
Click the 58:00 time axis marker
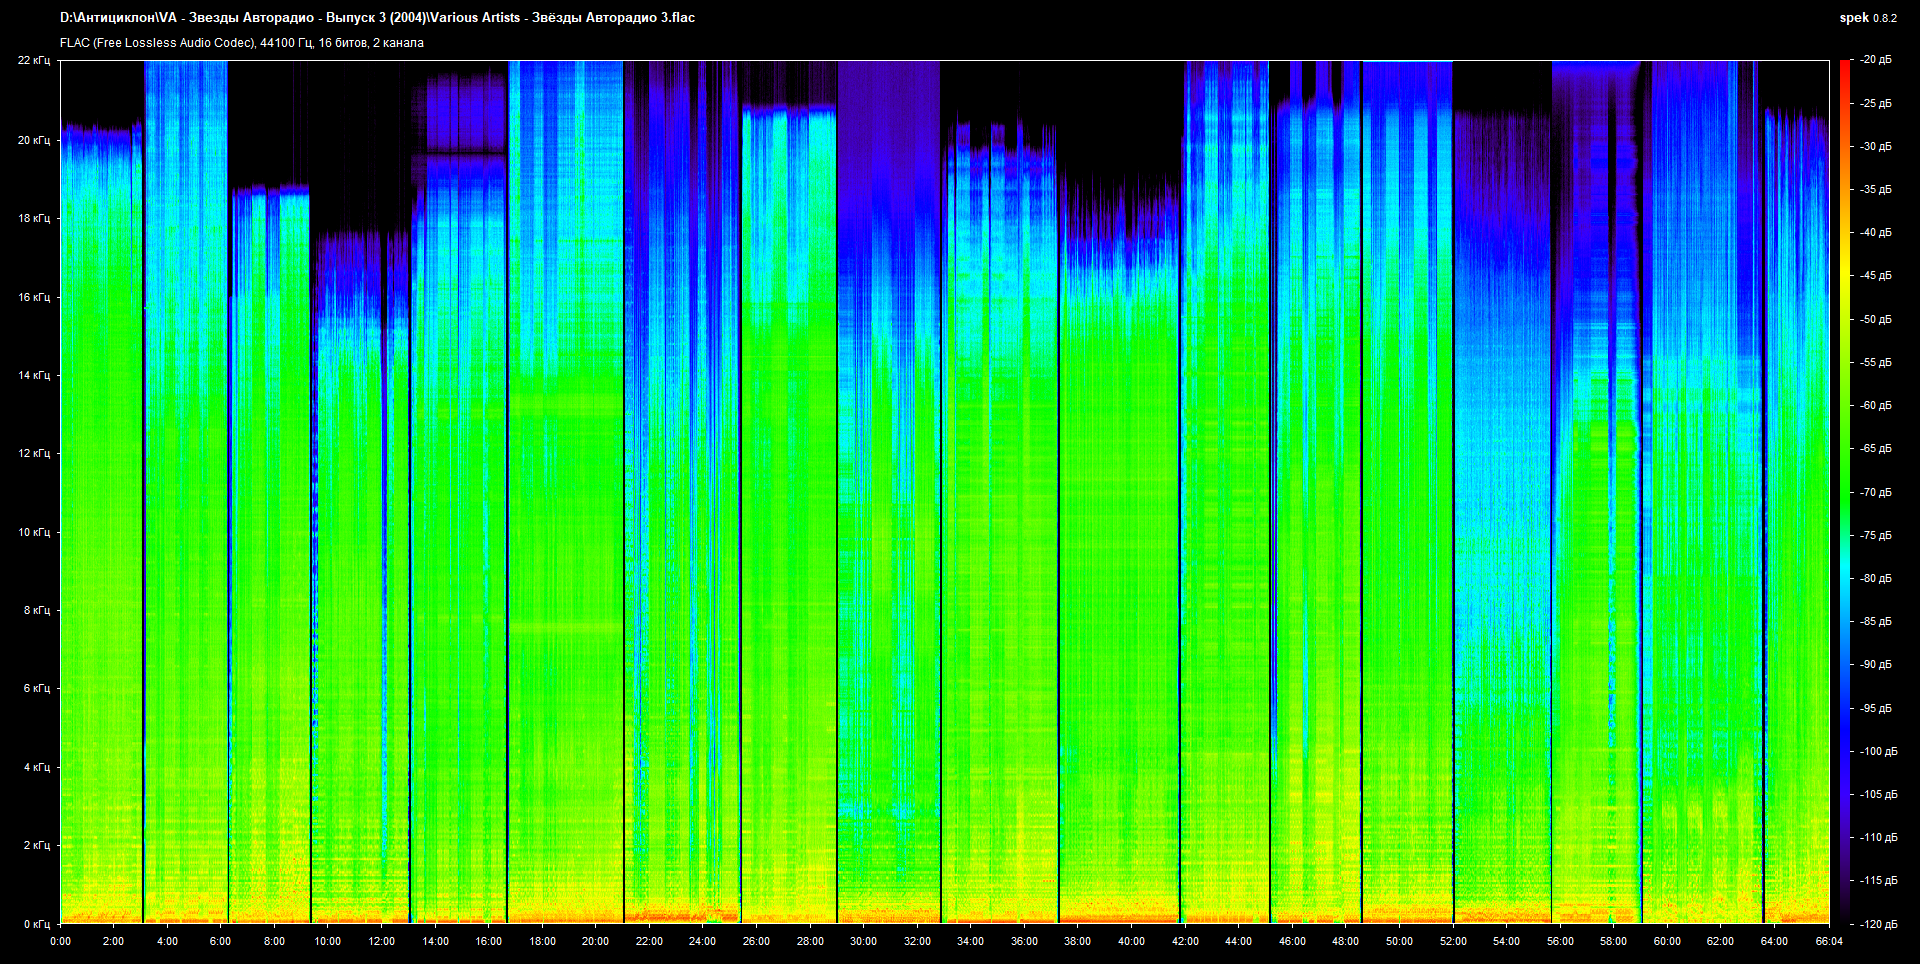click(1613, 941)
